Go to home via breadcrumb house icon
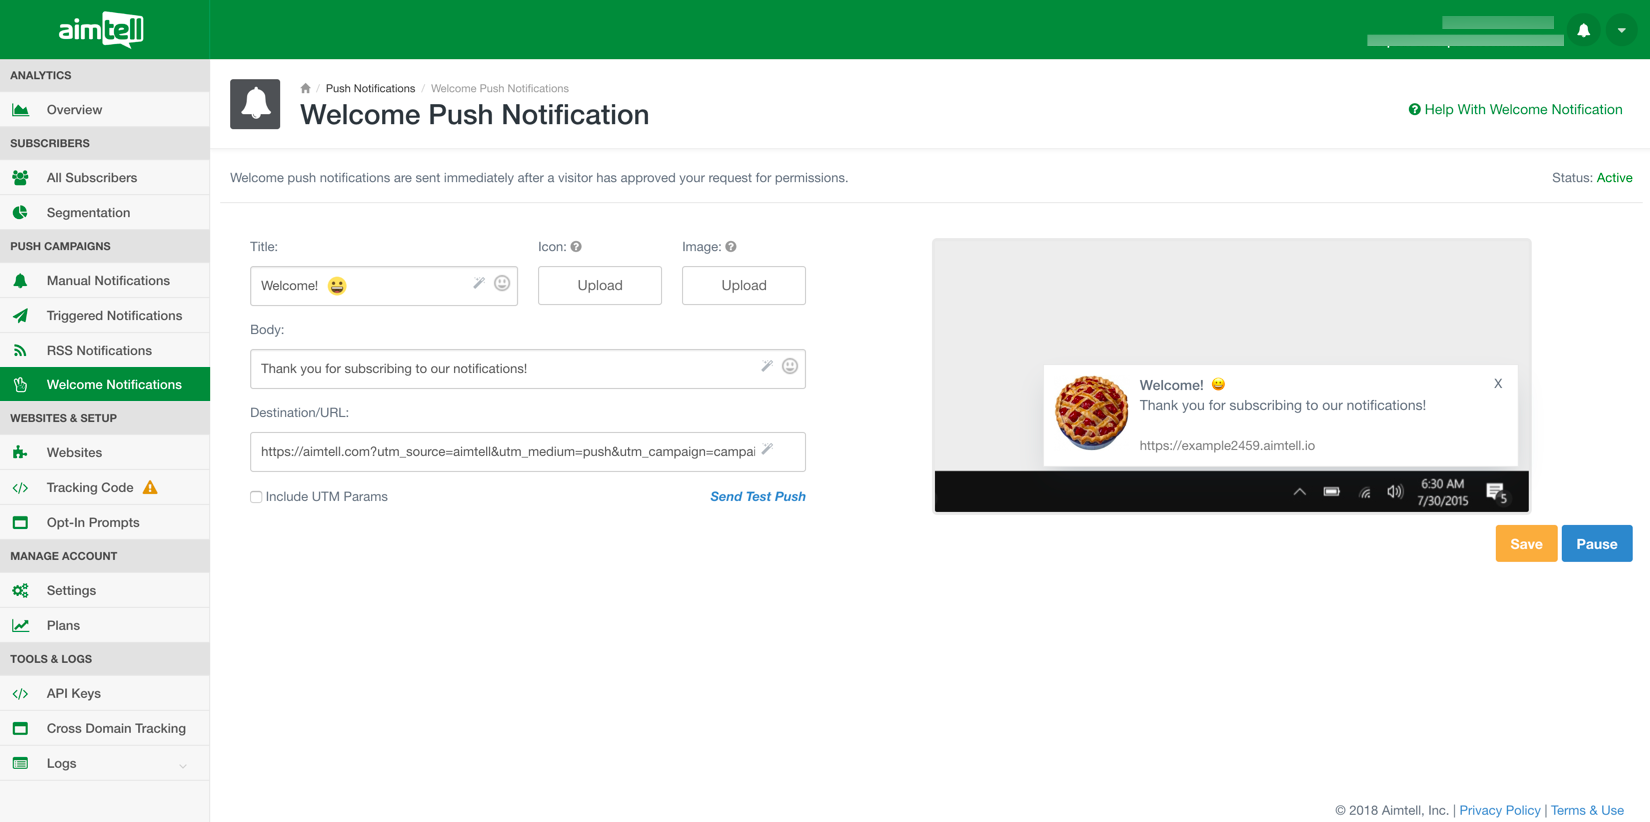1650x822 pixels. 305,89
